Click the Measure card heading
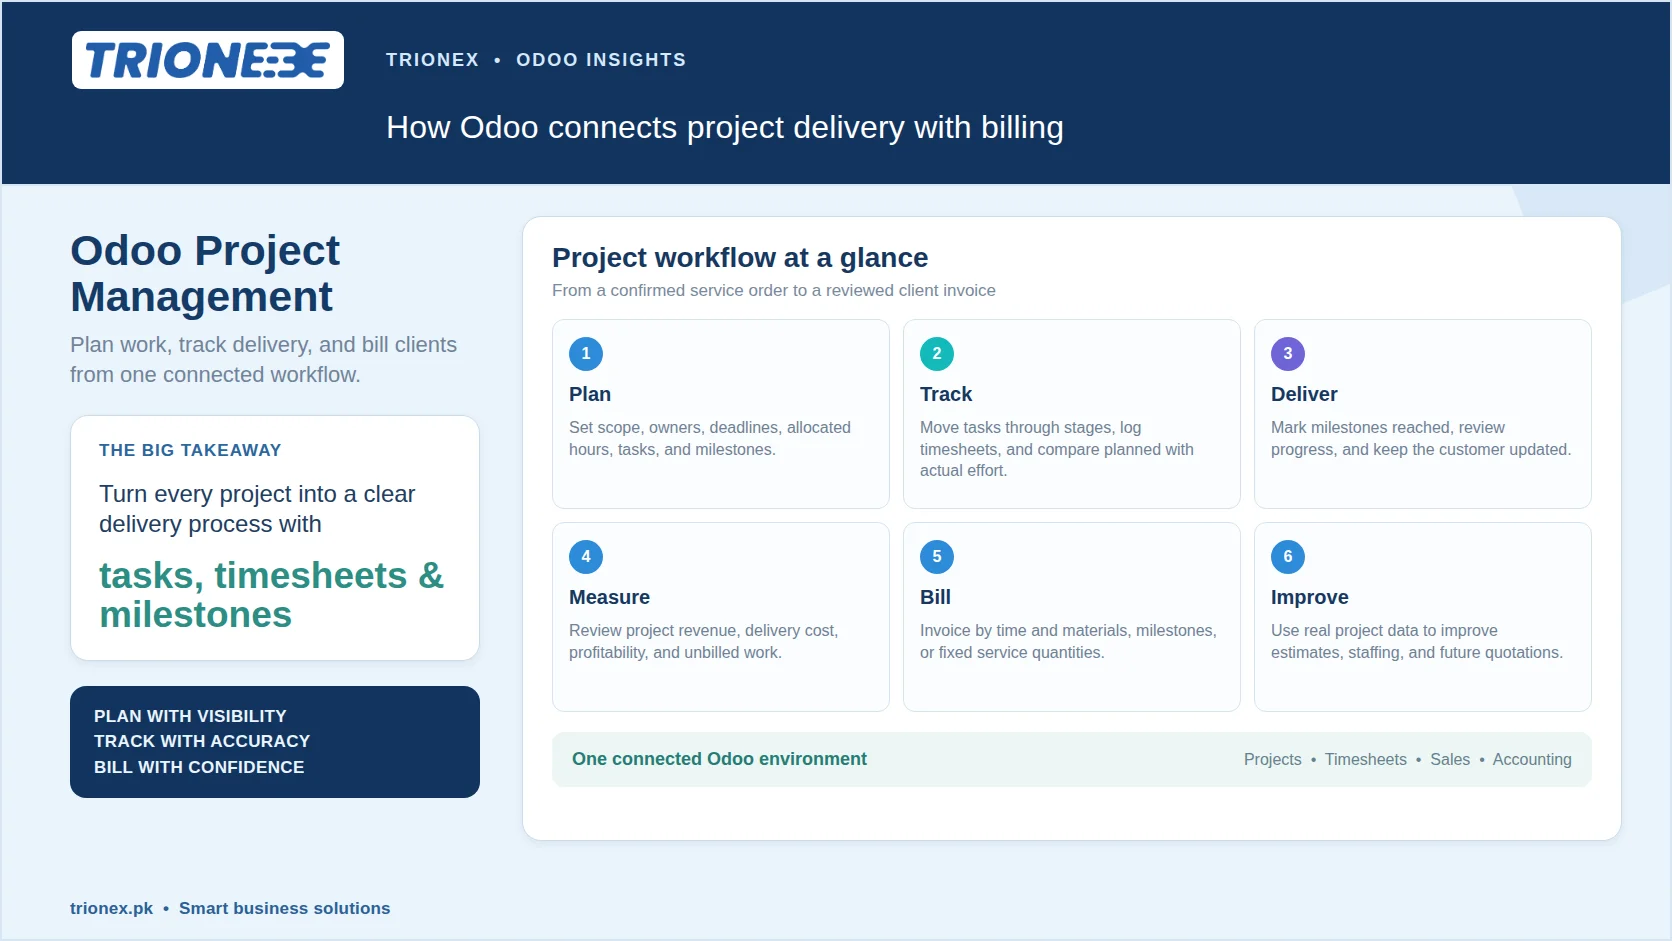Image resolution: width=1672 pixels, height=941 pixels. pyautogui.click(x=609, y=597)
